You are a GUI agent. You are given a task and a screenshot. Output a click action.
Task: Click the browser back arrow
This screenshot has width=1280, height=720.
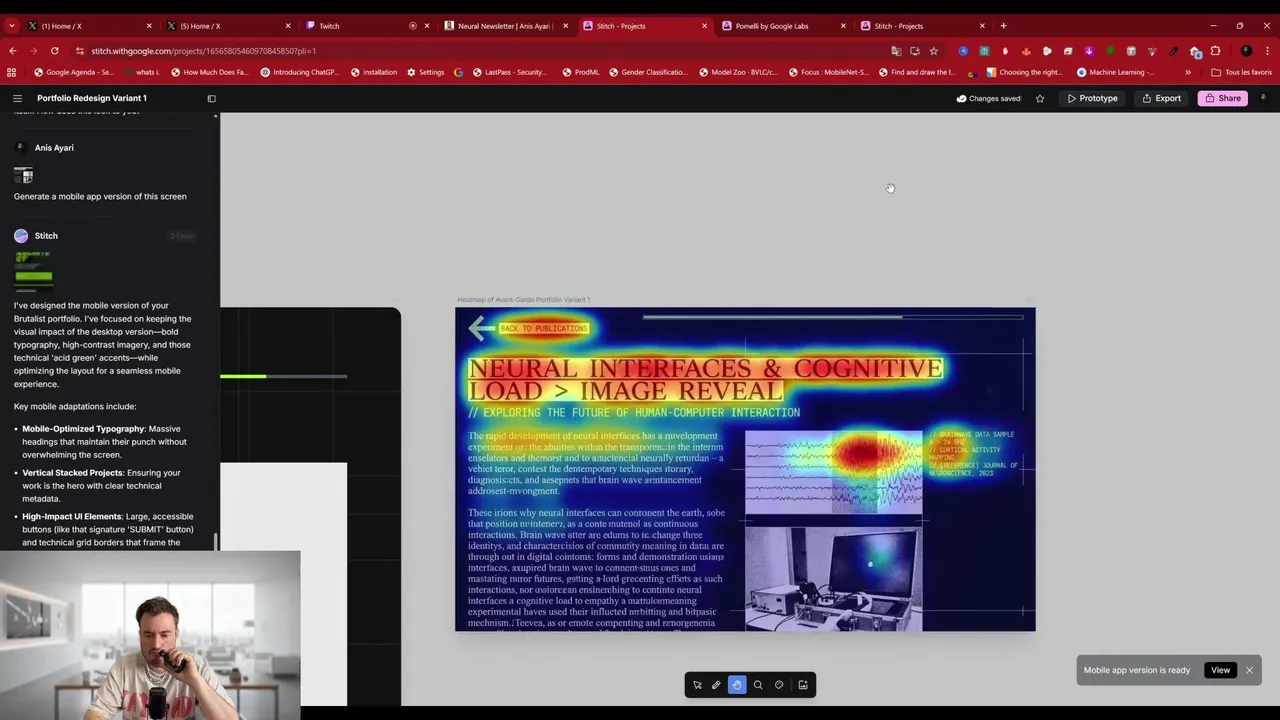12,51
